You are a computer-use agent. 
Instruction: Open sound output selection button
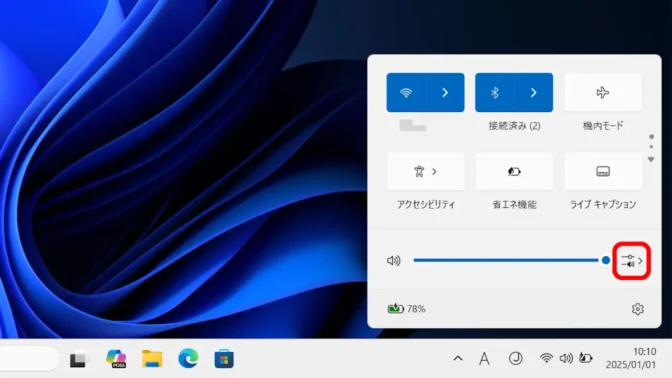[x=632, y=261]
